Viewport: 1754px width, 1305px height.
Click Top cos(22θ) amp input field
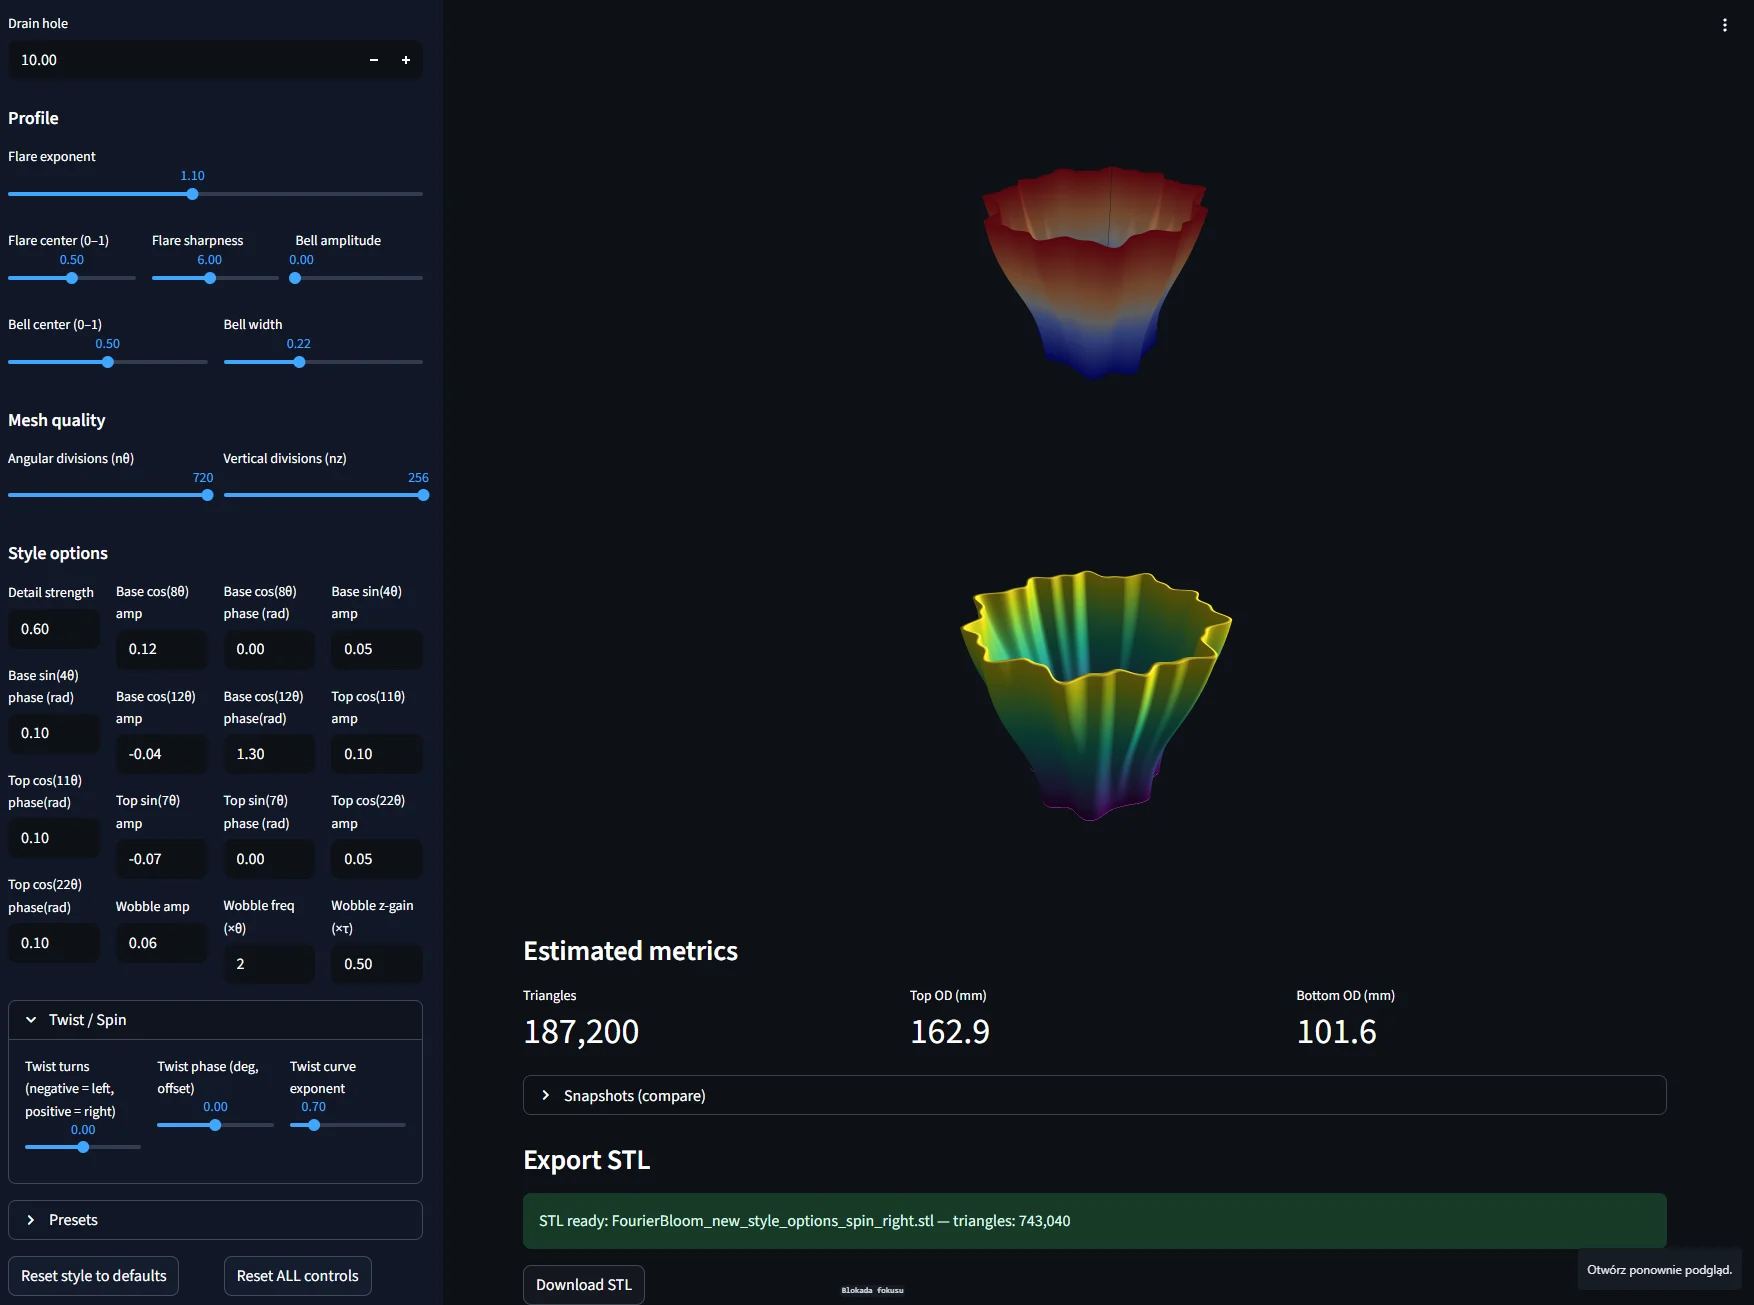377,859
